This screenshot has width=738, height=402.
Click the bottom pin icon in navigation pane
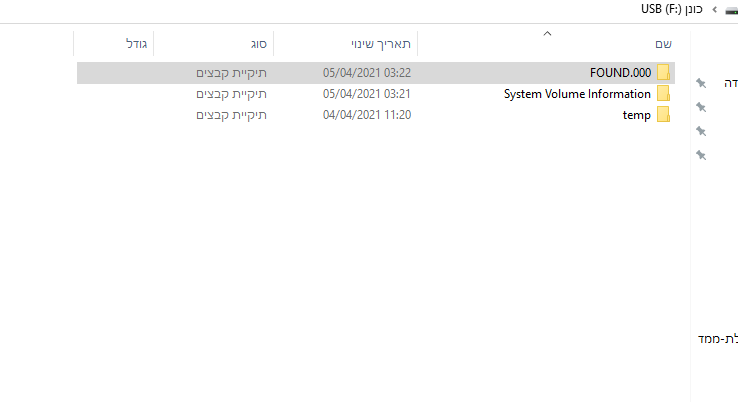point(701,155)
